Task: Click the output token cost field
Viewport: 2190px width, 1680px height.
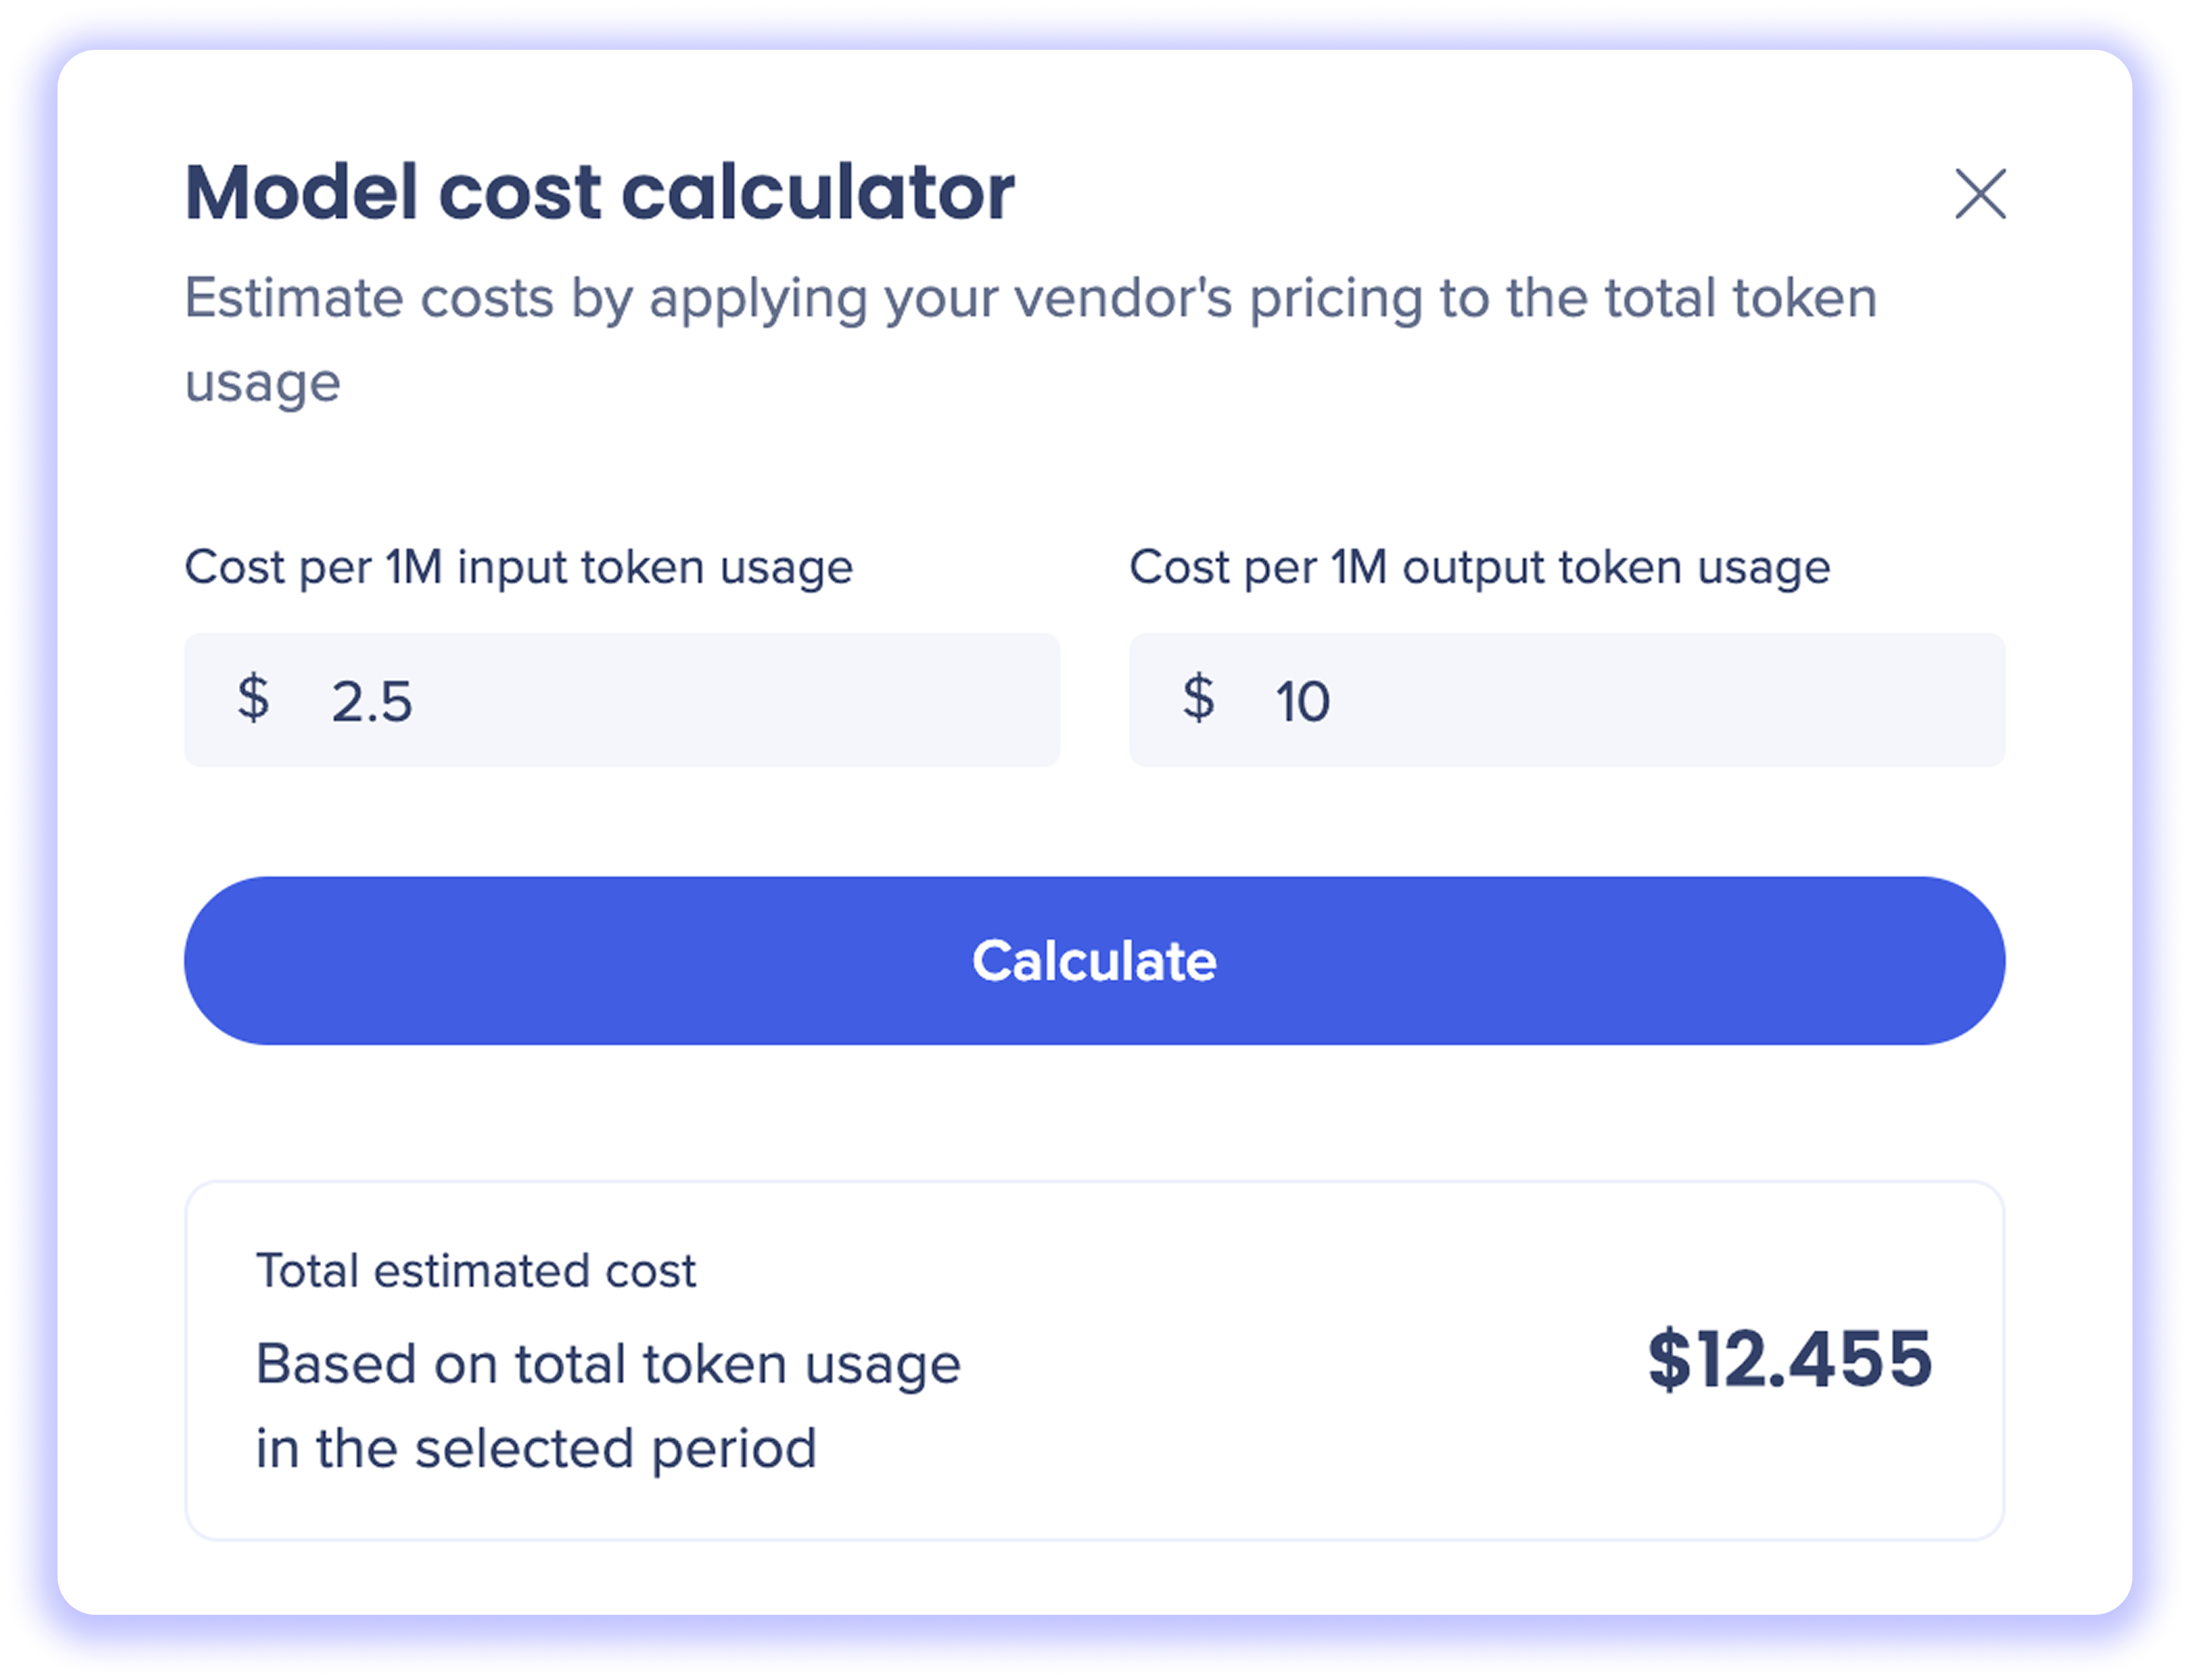Action: [1650, 700]
